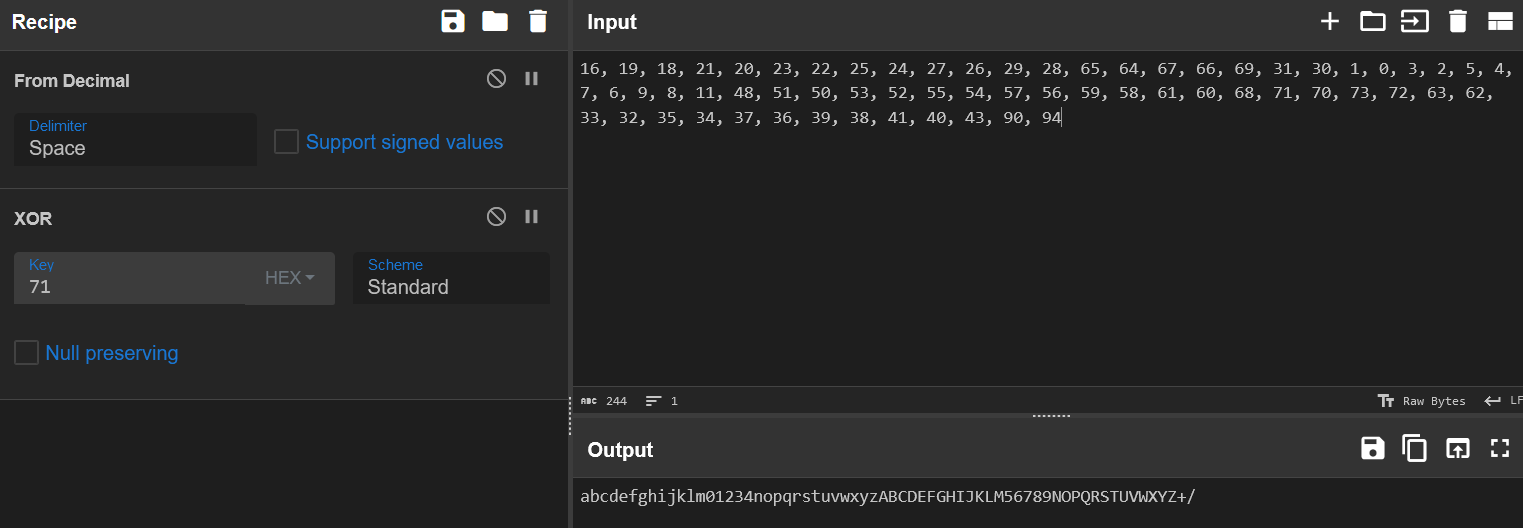
Task: Clear input with trash icon
Action: point(1458,21)
